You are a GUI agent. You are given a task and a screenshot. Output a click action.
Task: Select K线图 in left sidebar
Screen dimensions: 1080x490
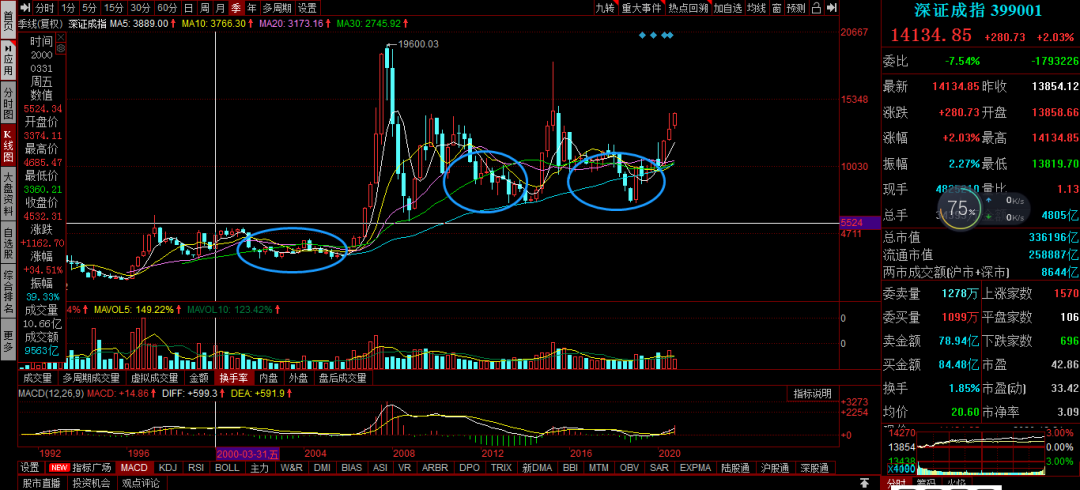(x=8, y=146)
